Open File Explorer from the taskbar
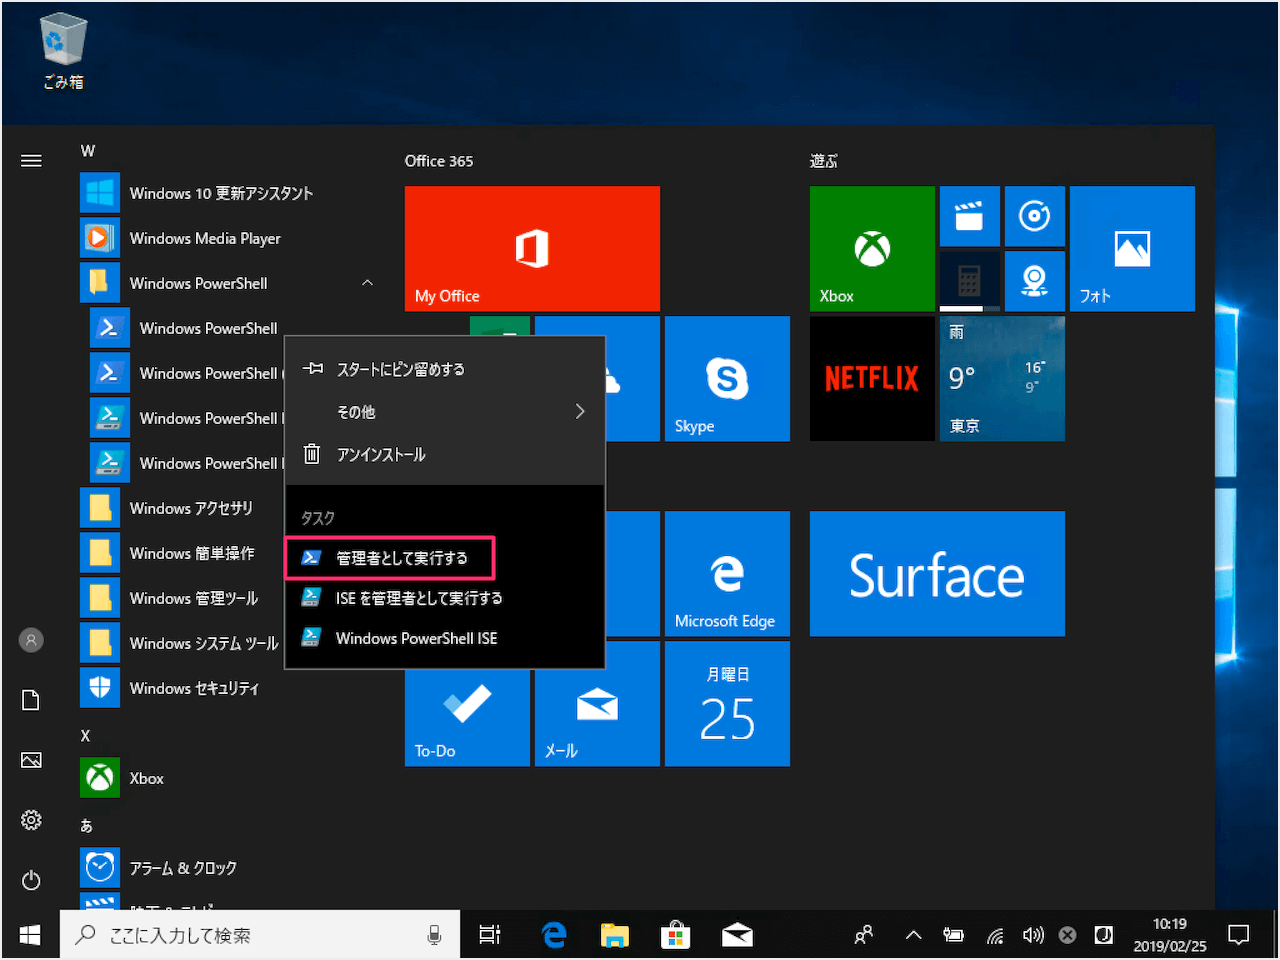The image size is (1280, 960). coord(614,935)
